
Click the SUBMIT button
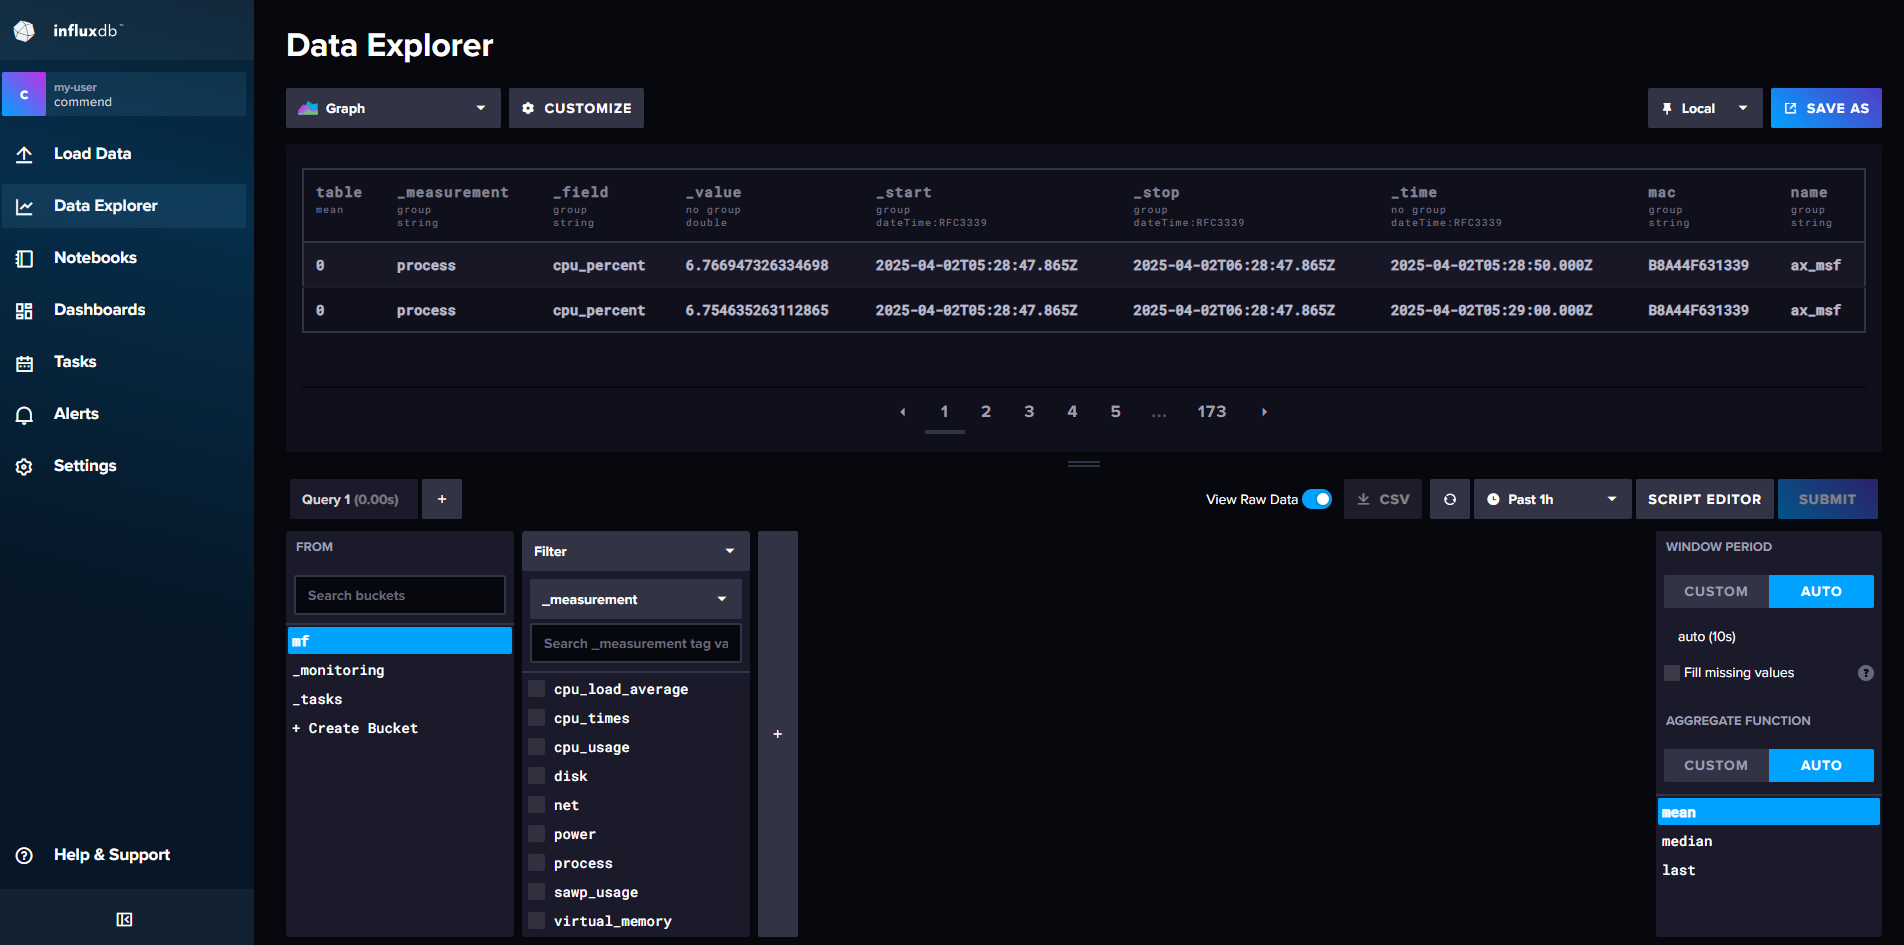[x=1827, y=499]
